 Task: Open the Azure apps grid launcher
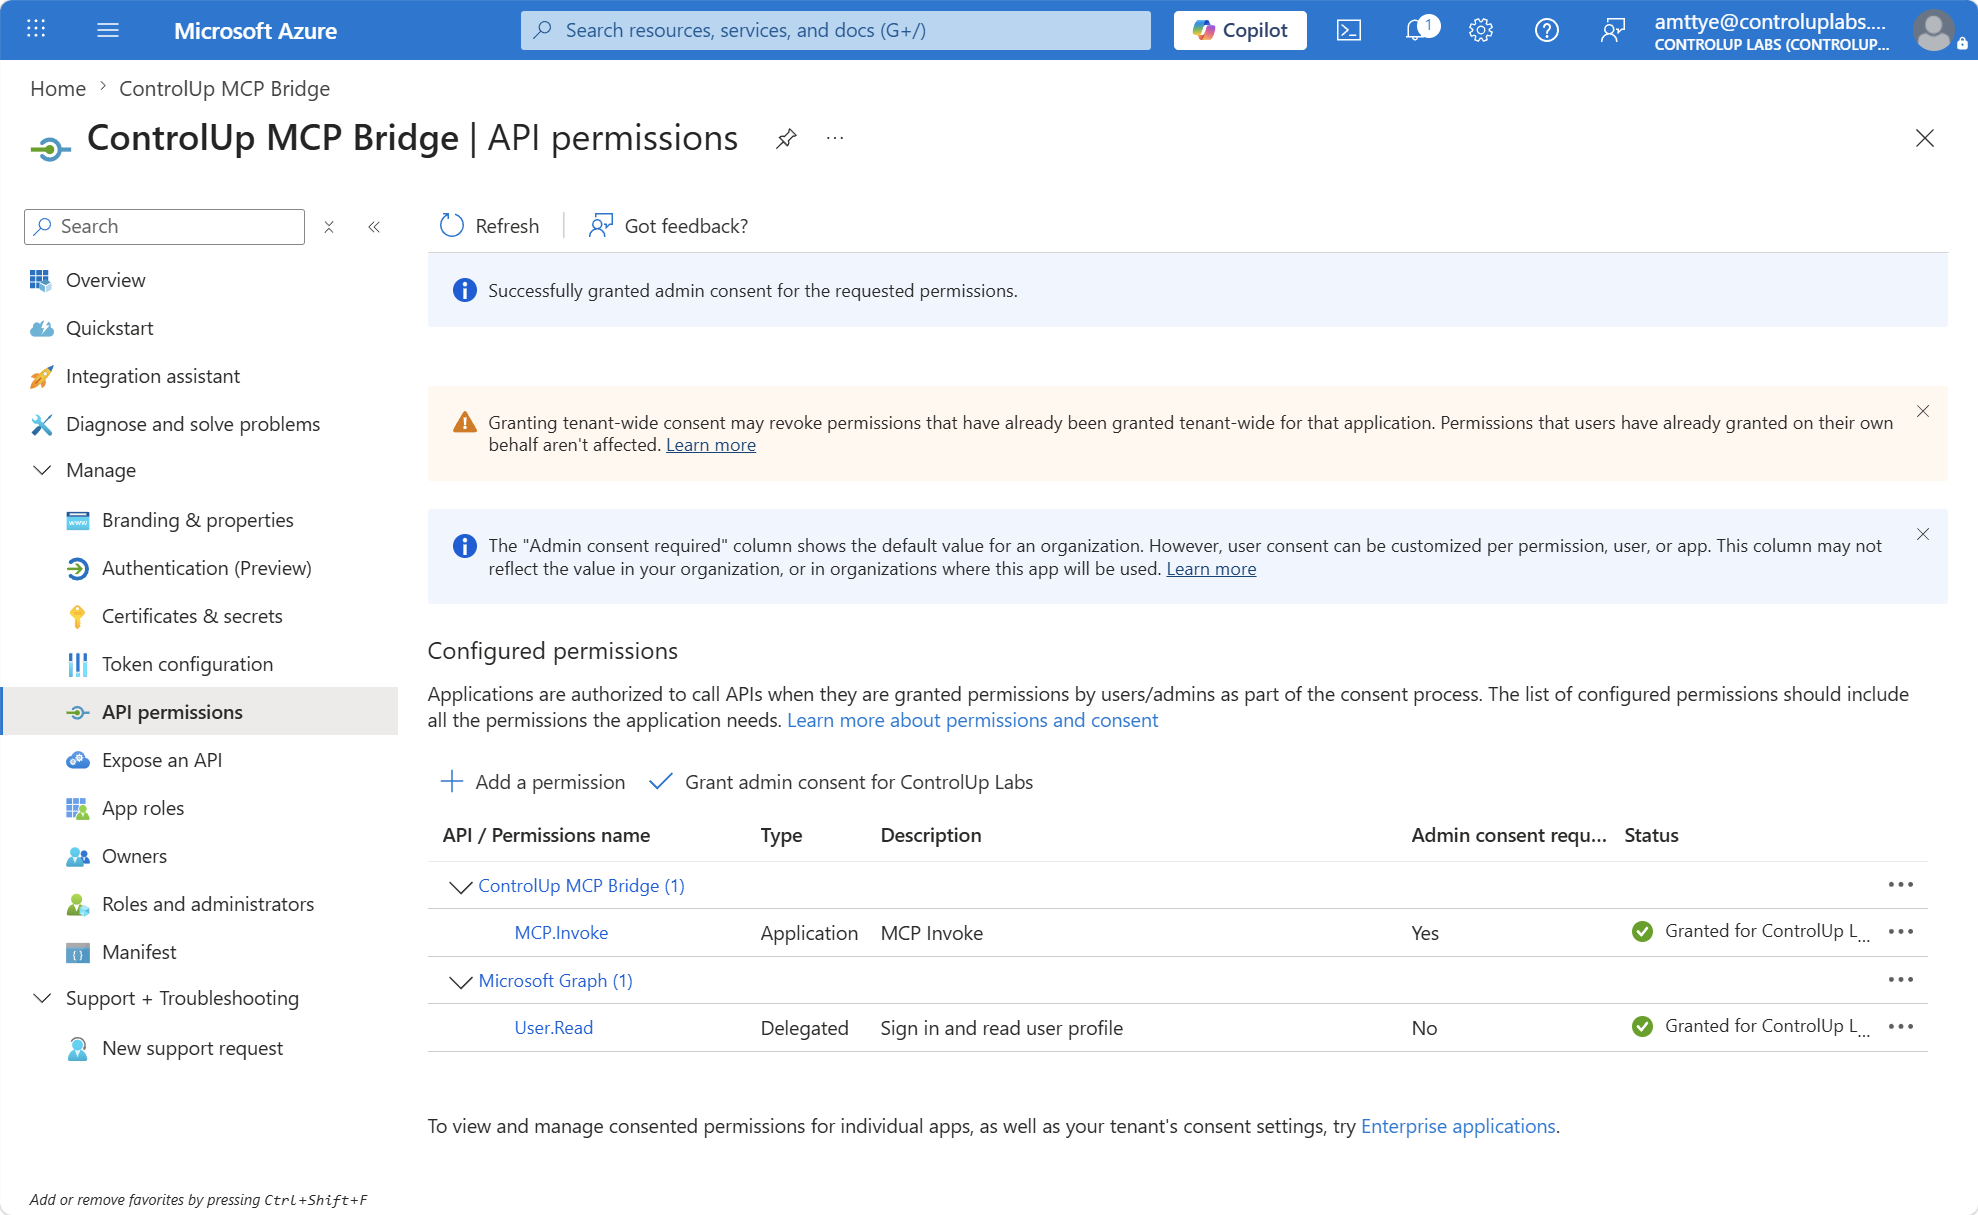[36, 29]
